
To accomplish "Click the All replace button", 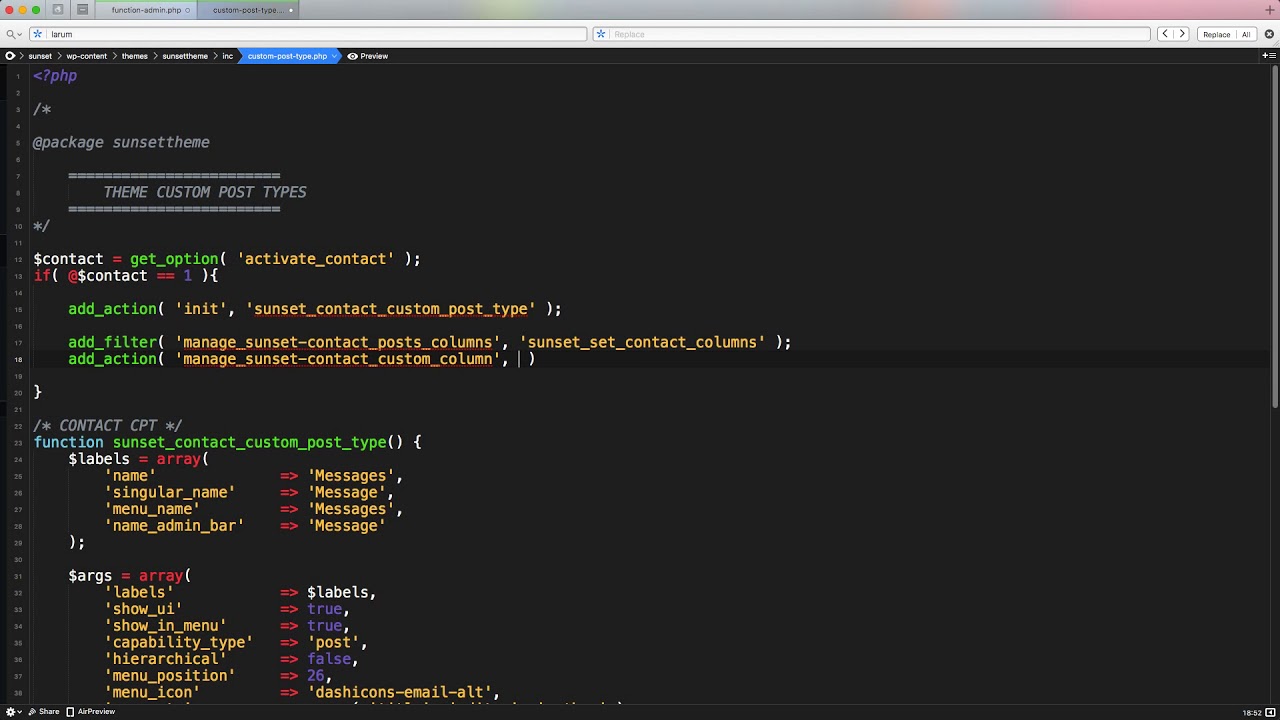I will (1246, 34).
